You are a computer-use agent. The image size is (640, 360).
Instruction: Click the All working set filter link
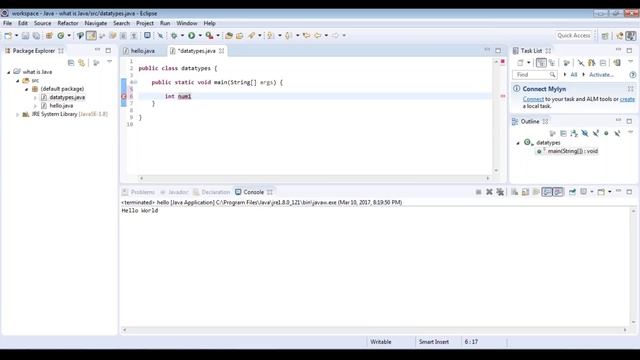(x=573, y=75)
